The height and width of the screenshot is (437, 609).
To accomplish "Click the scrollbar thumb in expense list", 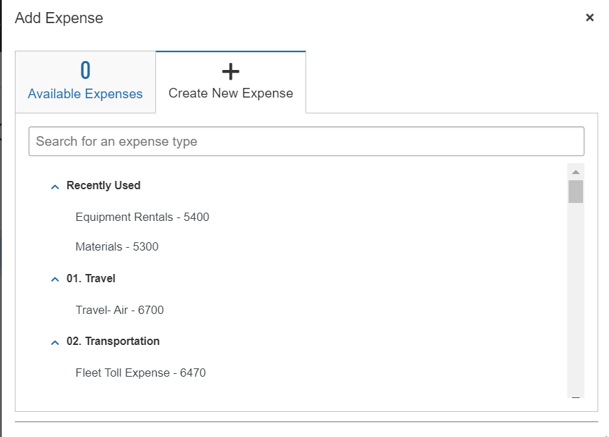I will (576, 192).
